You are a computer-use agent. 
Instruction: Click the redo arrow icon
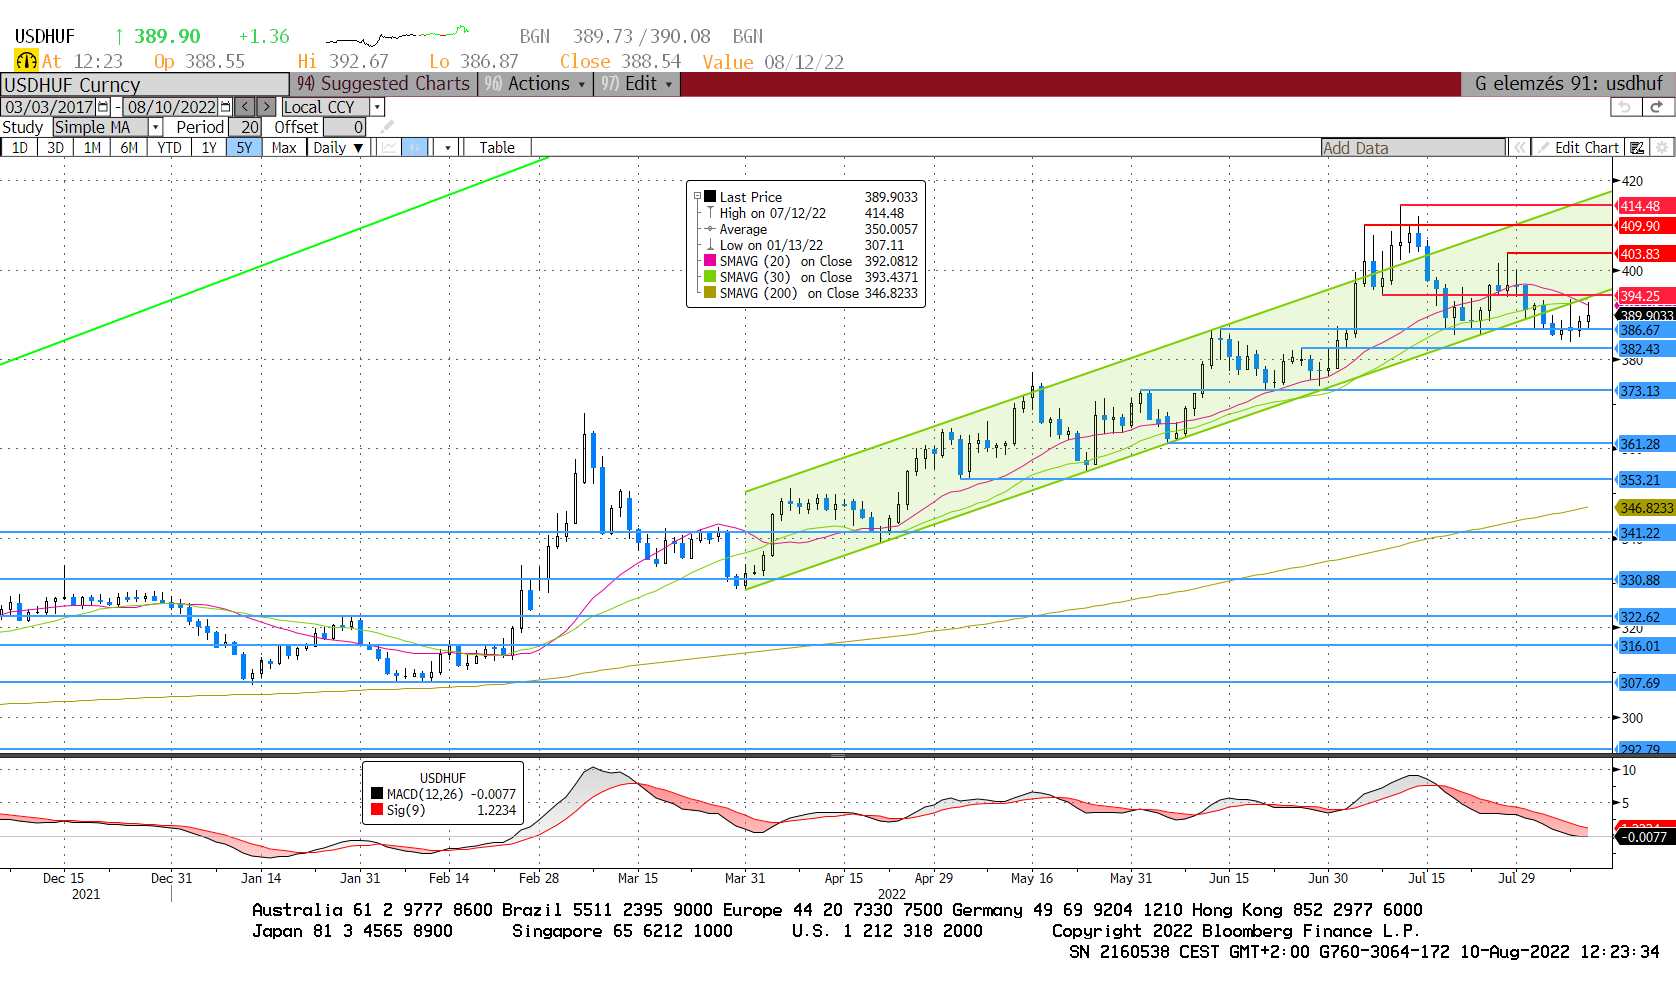[1657, 107]
